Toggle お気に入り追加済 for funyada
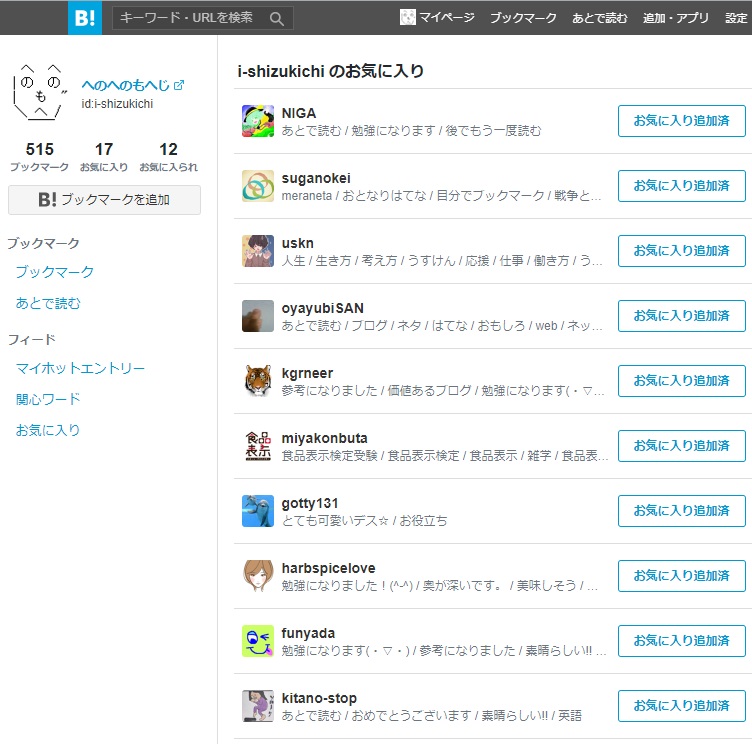Viewport: 752px width, 744px height. [x=682, y=641]
